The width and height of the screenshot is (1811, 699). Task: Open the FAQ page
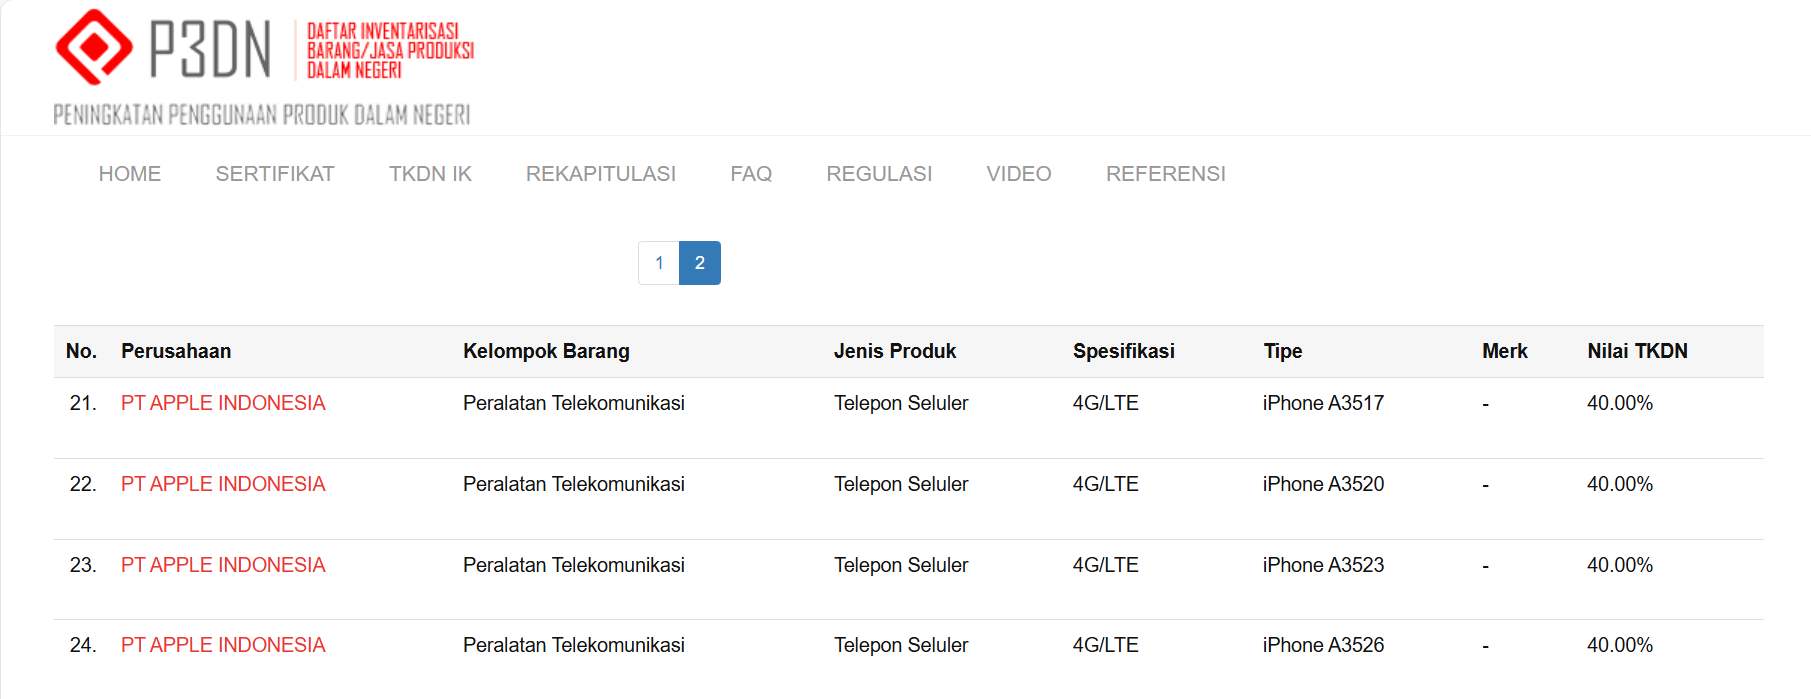pyautogui.click(x=751, y=174)
